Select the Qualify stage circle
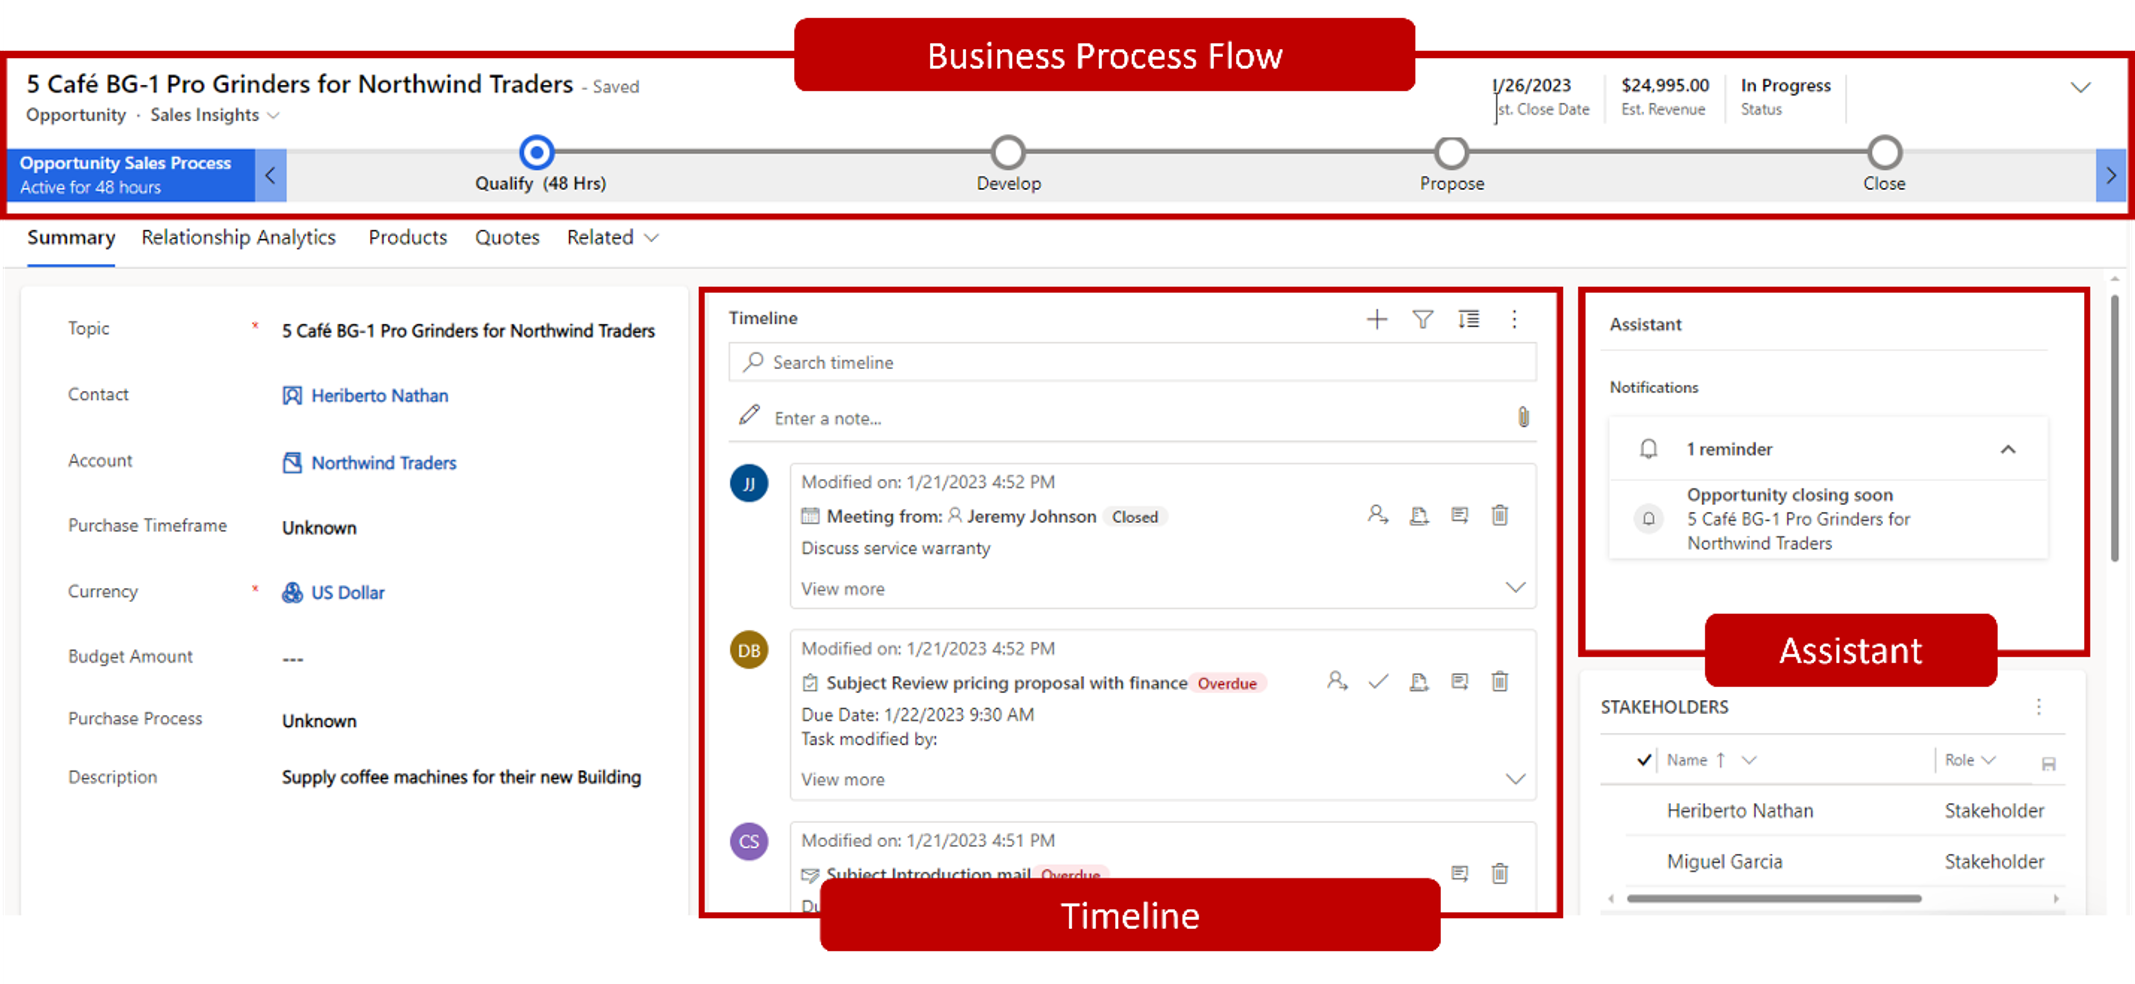Viewport: 2135px width, 984px height. 537,153
